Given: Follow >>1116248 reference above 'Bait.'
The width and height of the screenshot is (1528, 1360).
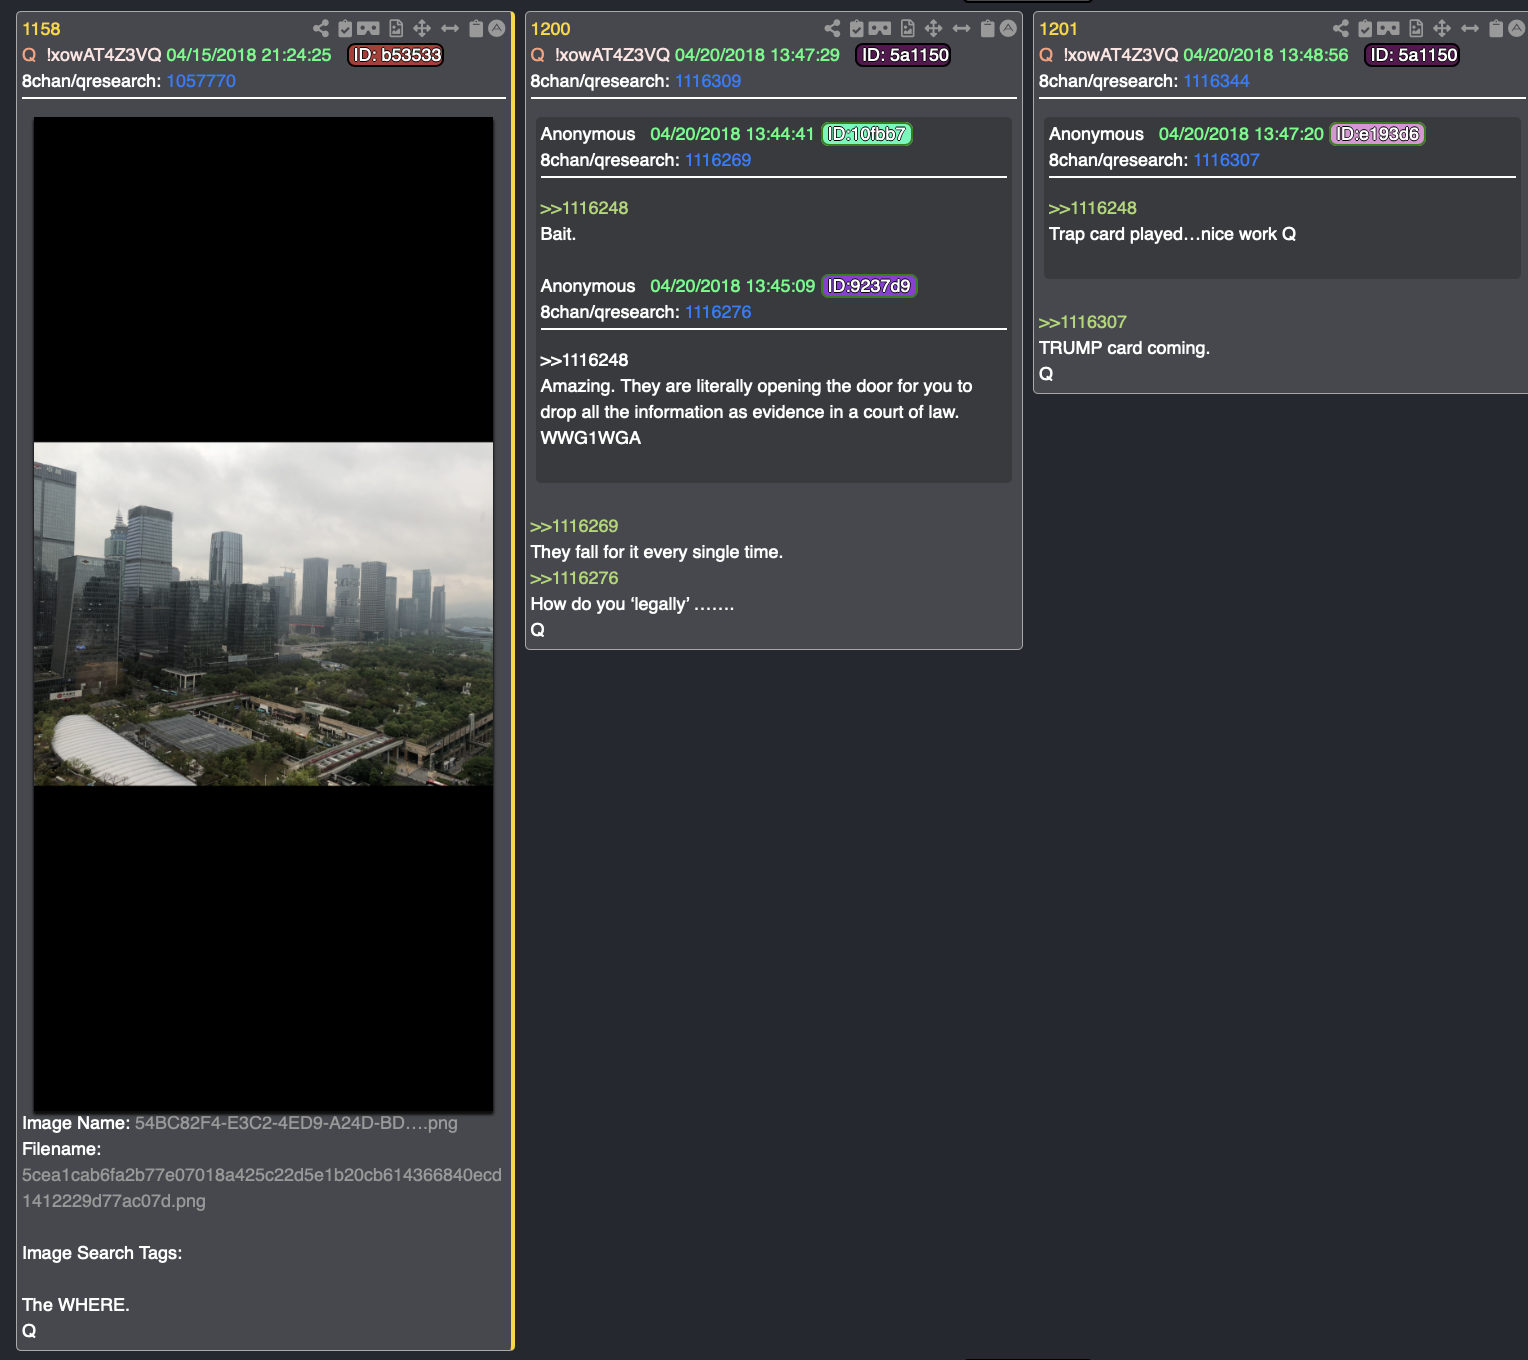Looking at the screenshot, I should [x=584, y=208].
